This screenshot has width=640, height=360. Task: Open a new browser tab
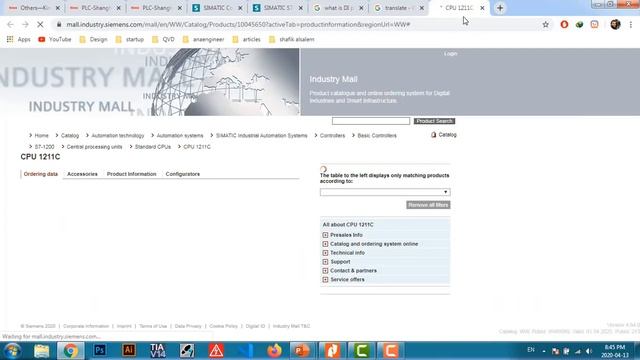coord(500,8)
